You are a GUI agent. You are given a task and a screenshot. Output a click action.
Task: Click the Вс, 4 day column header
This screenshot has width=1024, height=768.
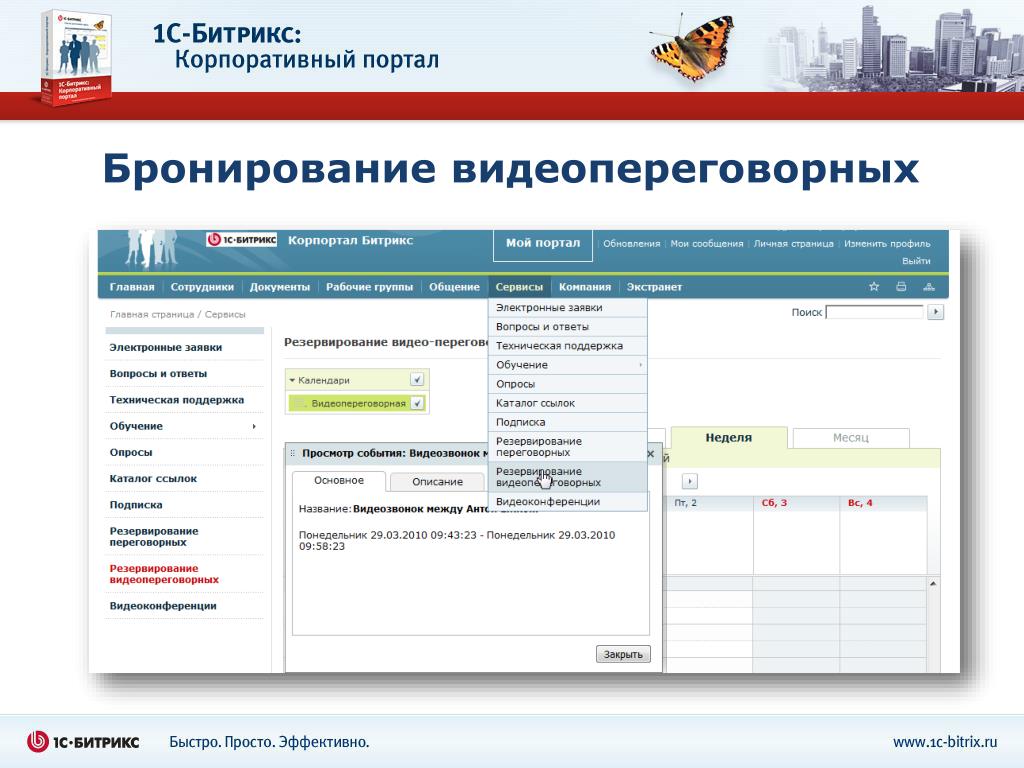tap(860, 503)
